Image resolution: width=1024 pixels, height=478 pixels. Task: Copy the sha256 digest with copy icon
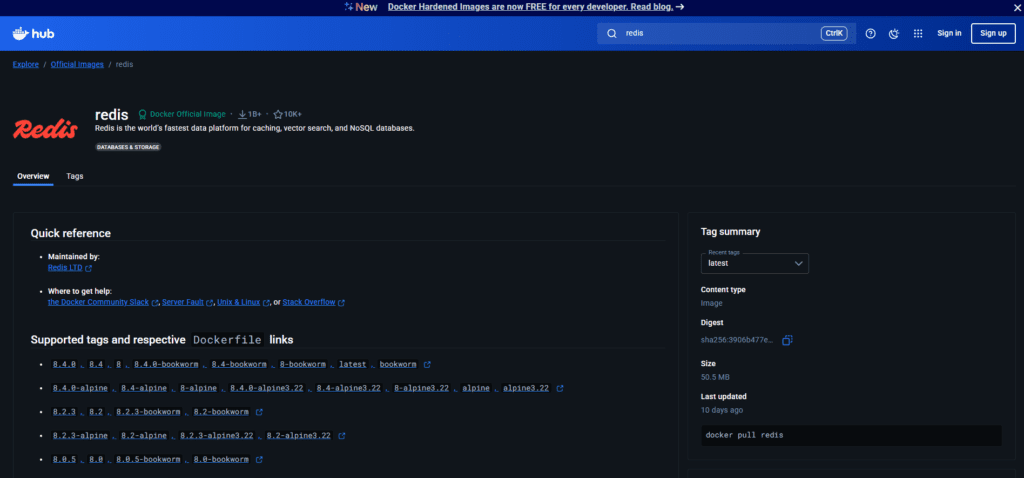pyautogui.click(x=787, y=340)
